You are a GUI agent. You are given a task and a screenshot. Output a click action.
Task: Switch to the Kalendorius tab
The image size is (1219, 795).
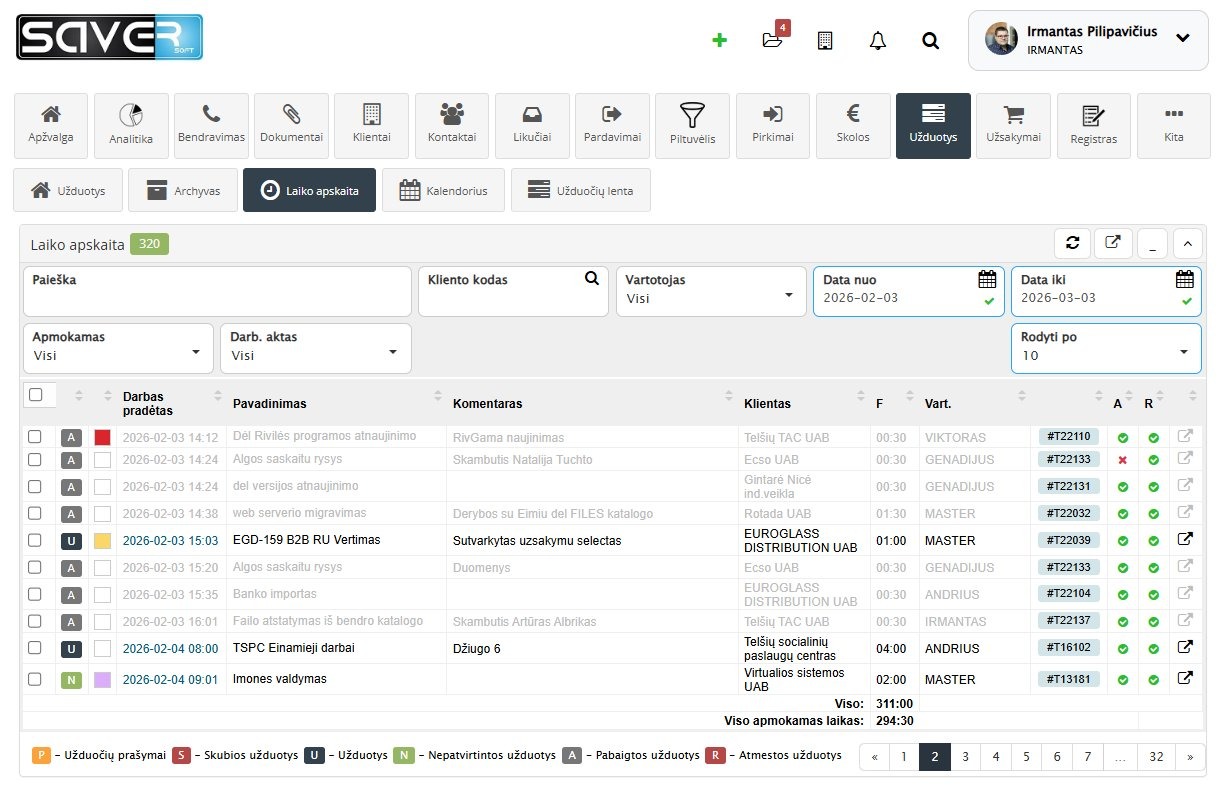443,190
